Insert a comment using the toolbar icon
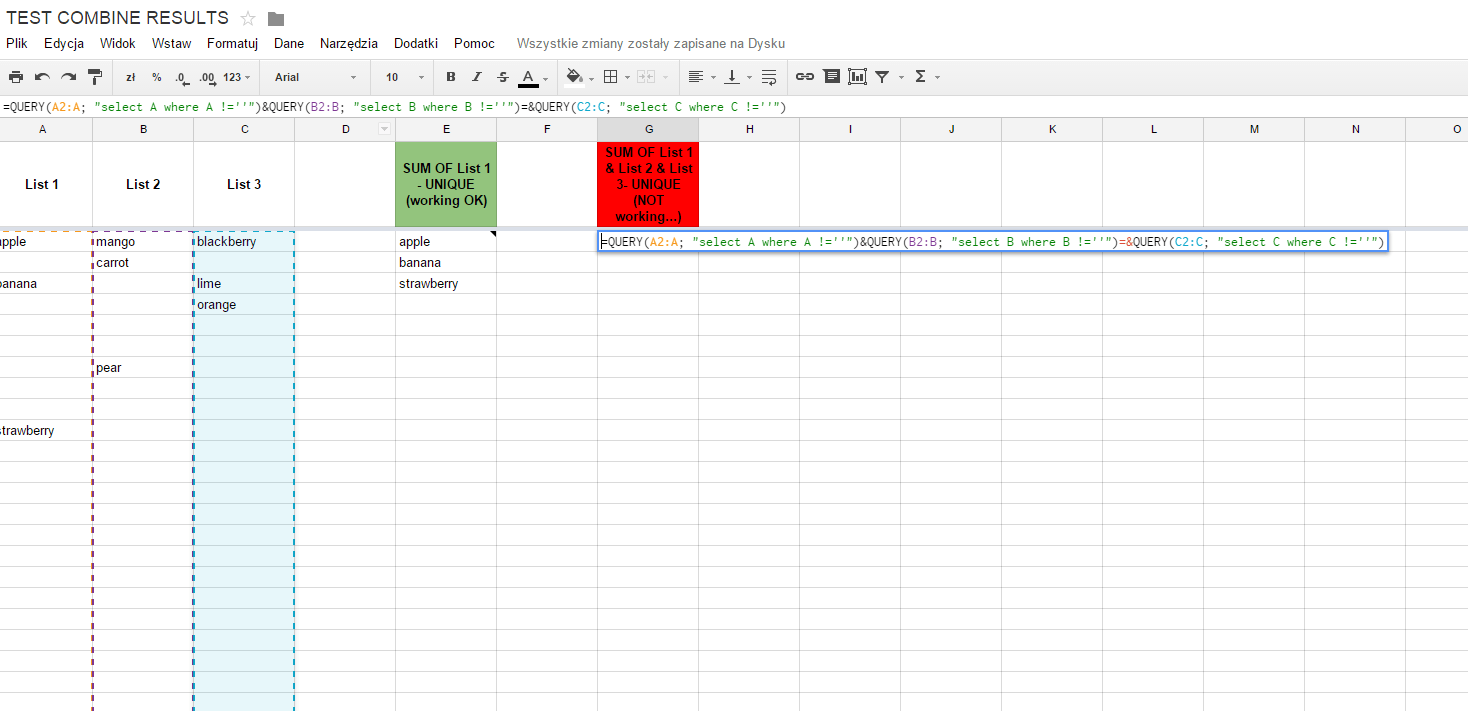This screenshot has height=711, width=1468. 831,77
